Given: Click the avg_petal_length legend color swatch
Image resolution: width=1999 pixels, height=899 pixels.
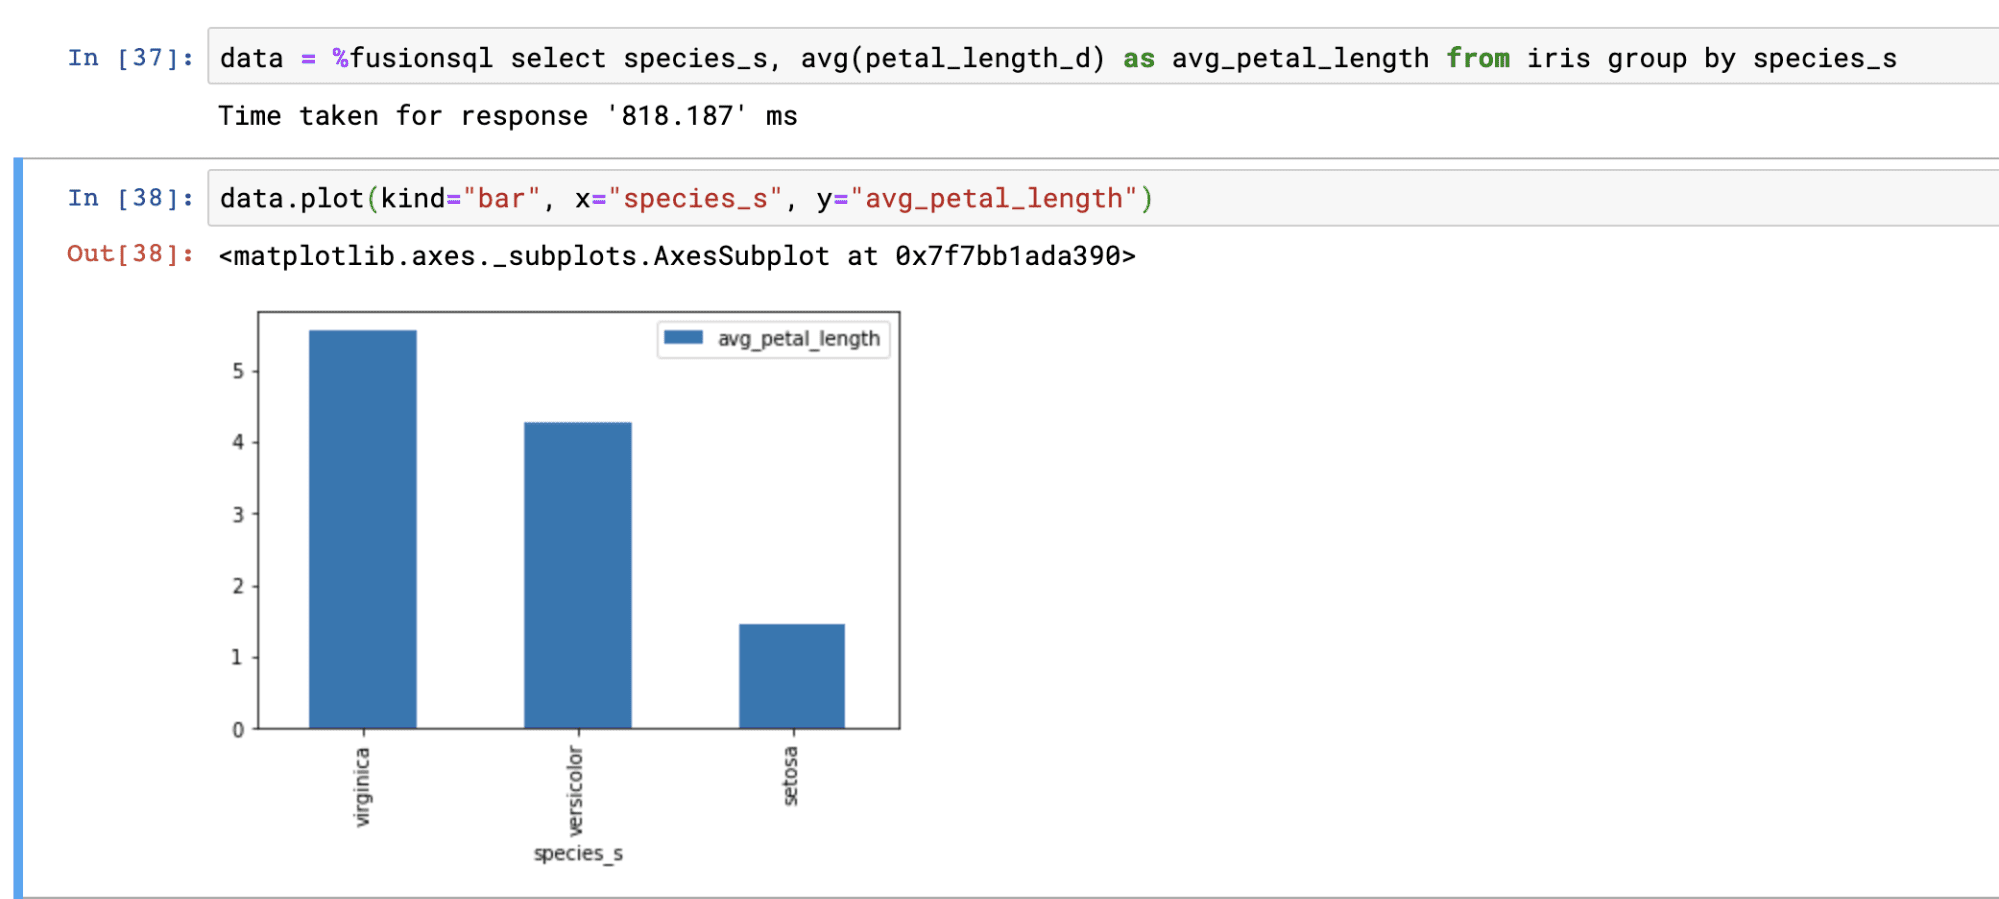Looking at the screenshot, I should 684,338.
